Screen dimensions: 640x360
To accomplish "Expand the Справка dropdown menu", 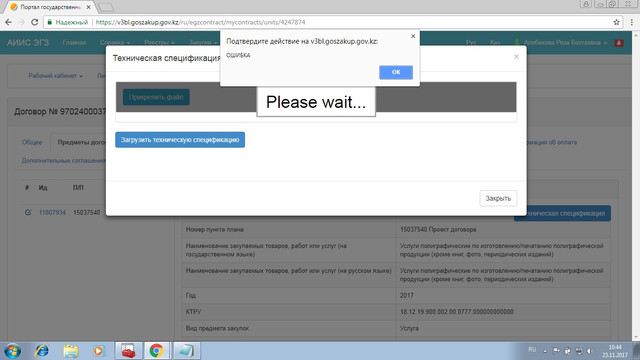I will point(115,42).
